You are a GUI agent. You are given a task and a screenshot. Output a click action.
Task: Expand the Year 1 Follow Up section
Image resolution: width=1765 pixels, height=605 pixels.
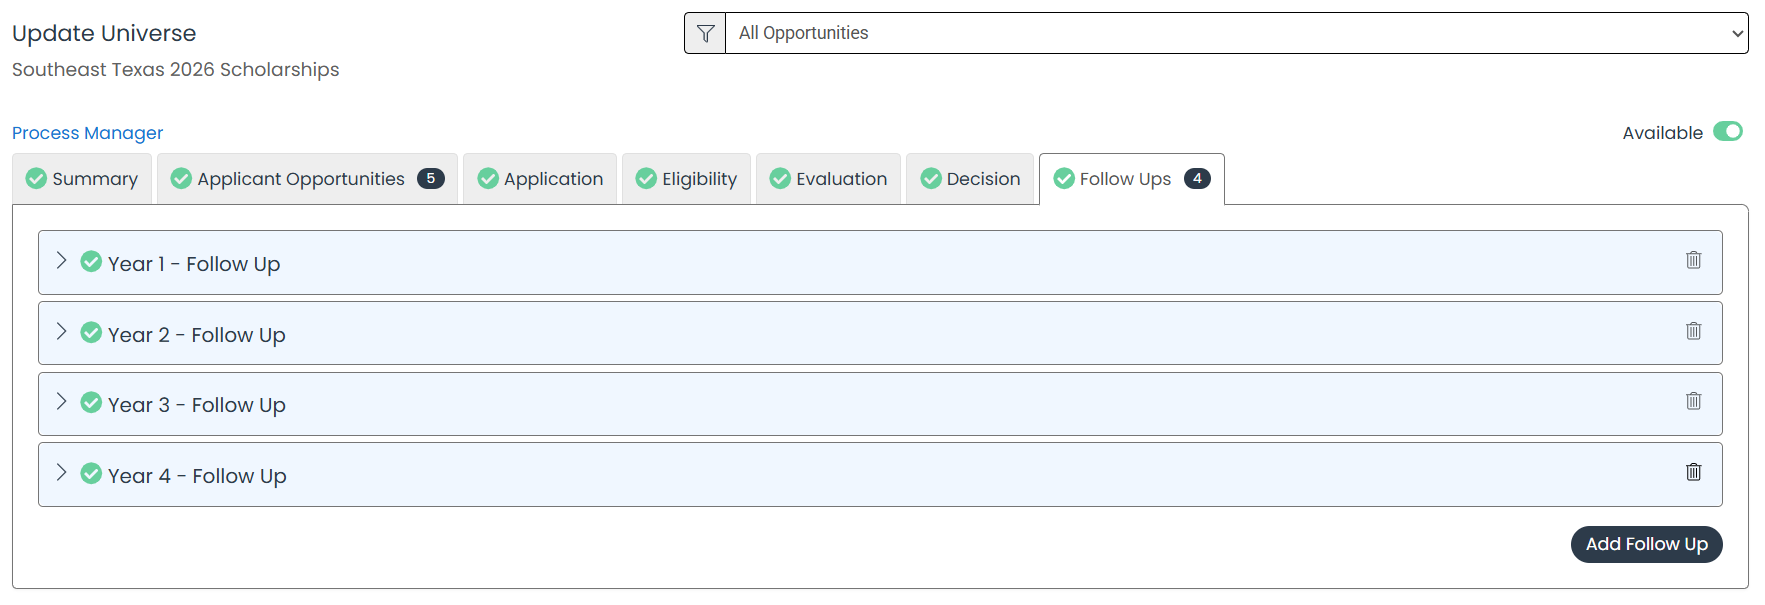pos(61,261)
